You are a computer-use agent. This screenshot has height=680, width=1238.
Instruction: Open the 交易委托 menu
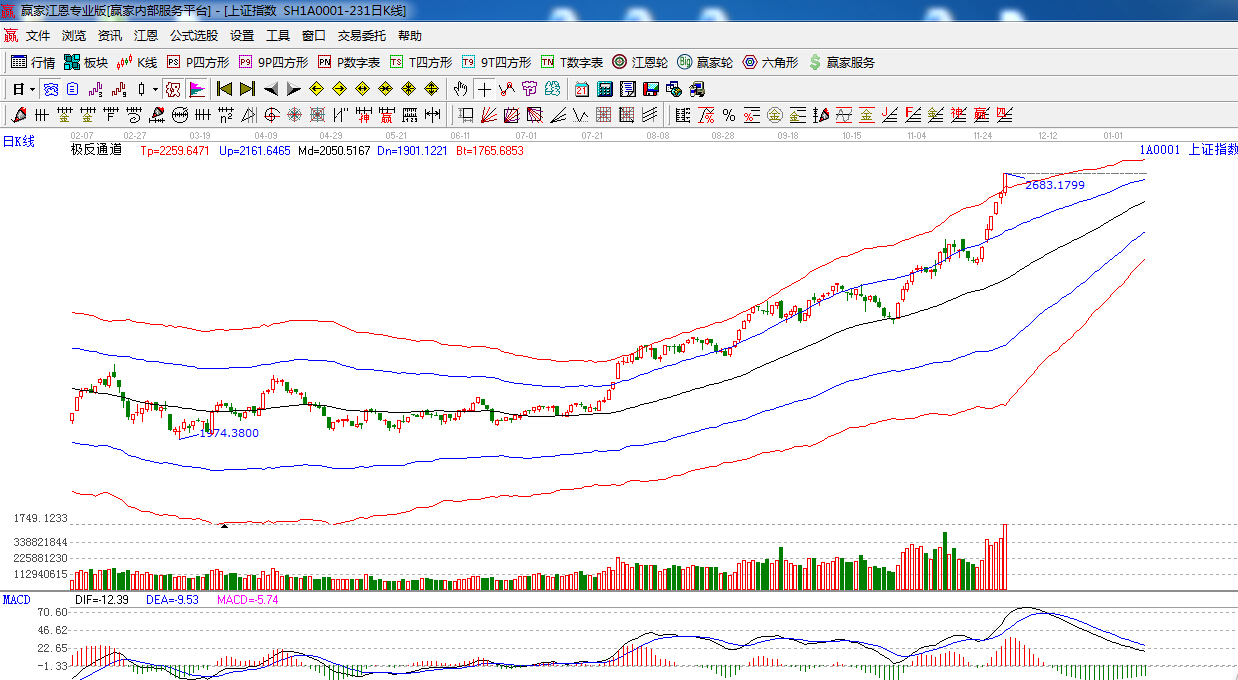(361, 36)
